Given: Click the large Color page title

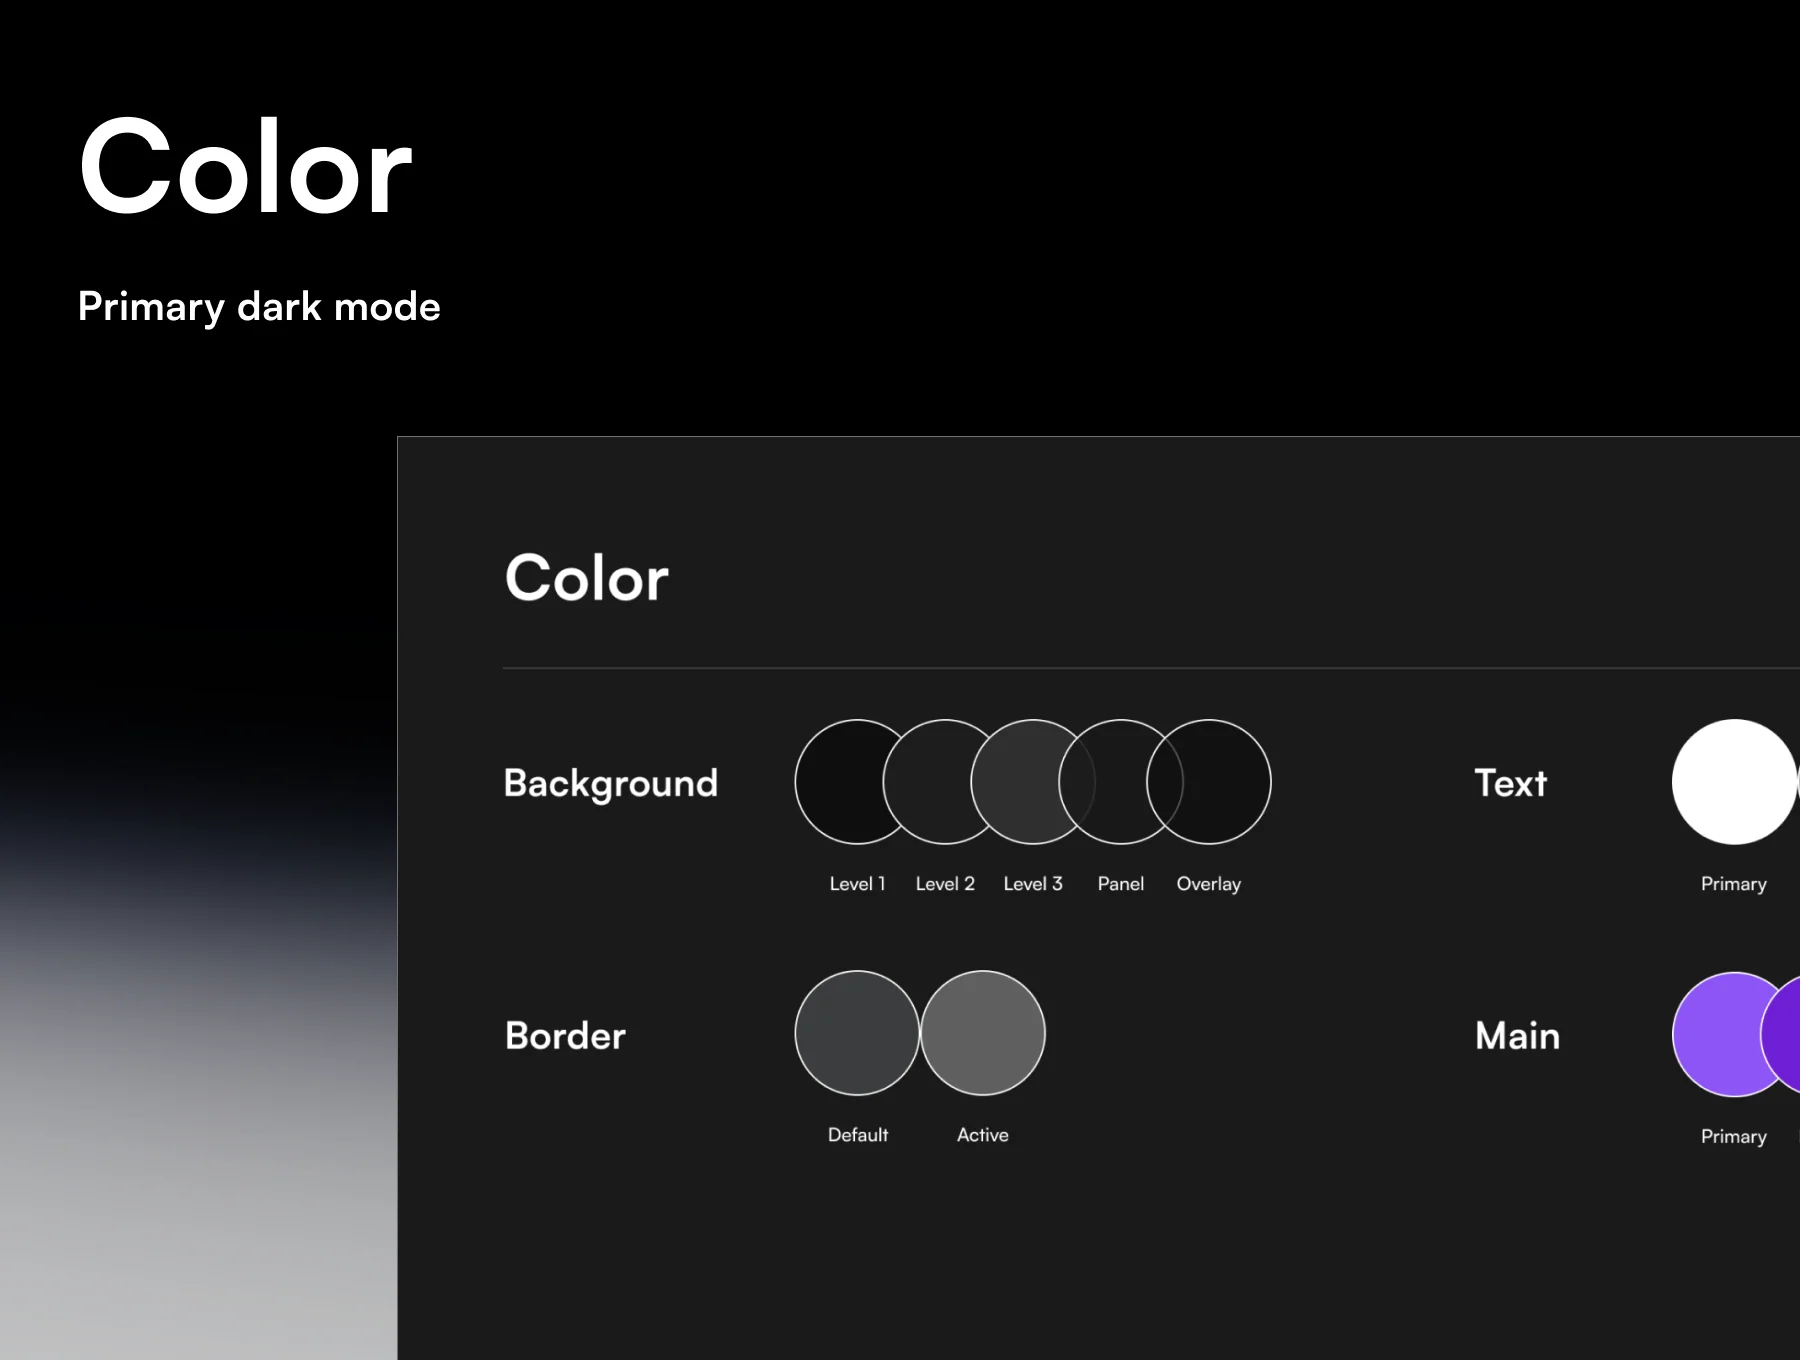Looking at the screenshot, I should tap(246, 166).
